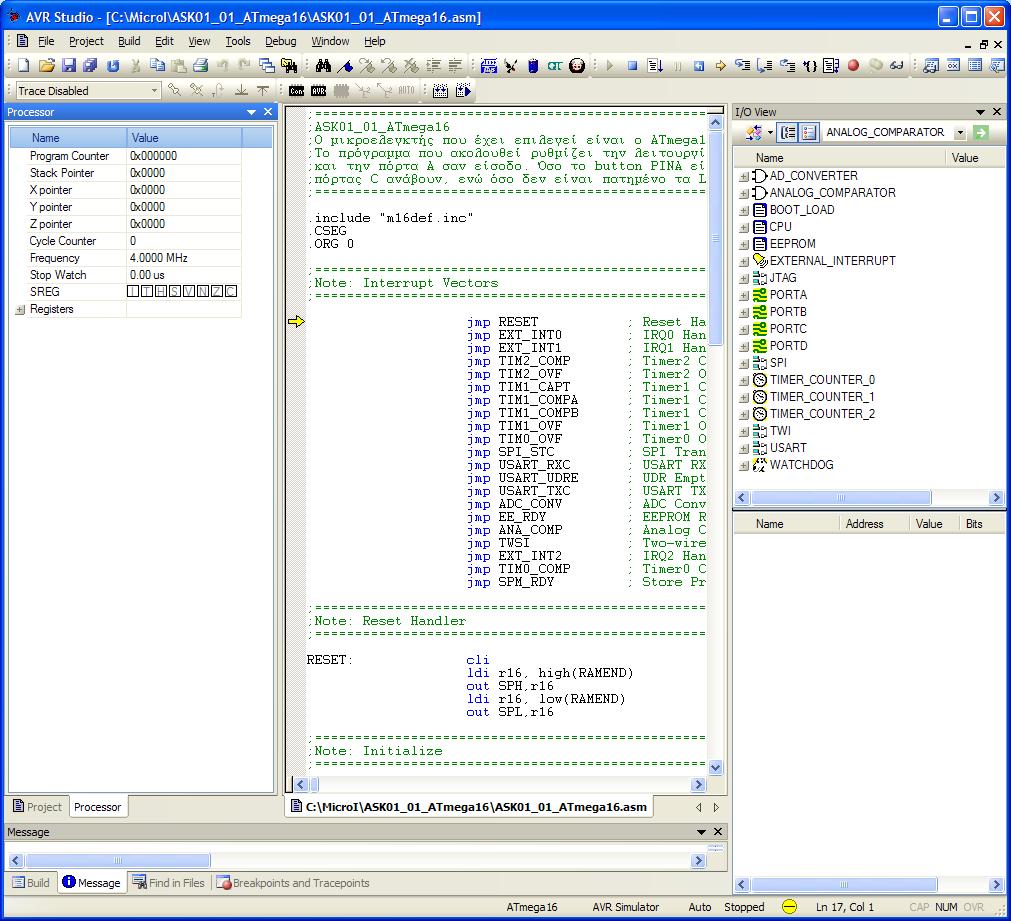This screenshot has width=1011, height=921.
Task: Open the File menu
Action: click(x=46, y=41)
